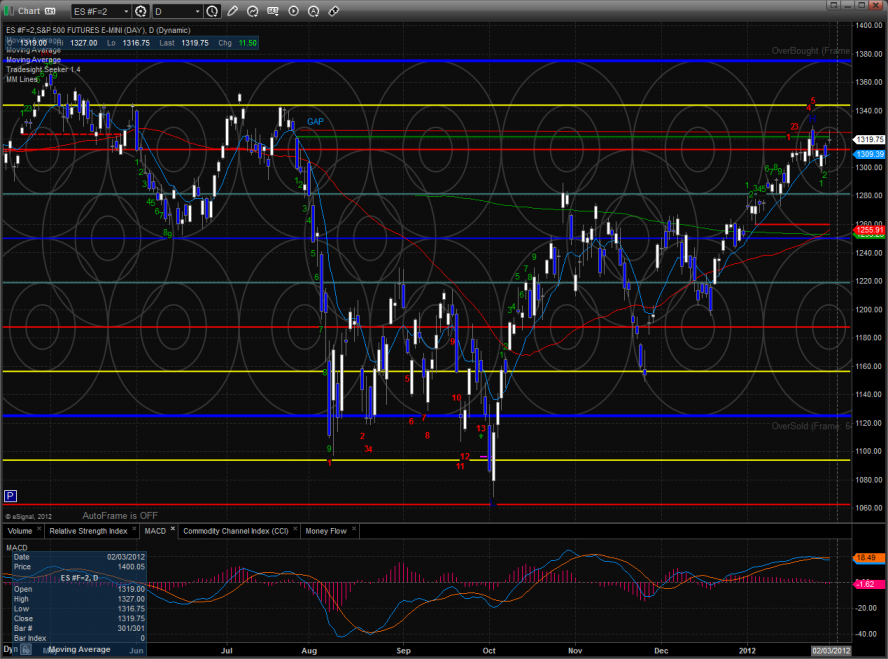Click the 'OverBought (Frame' label
This screenshot has height=659, width=888.
811,51
